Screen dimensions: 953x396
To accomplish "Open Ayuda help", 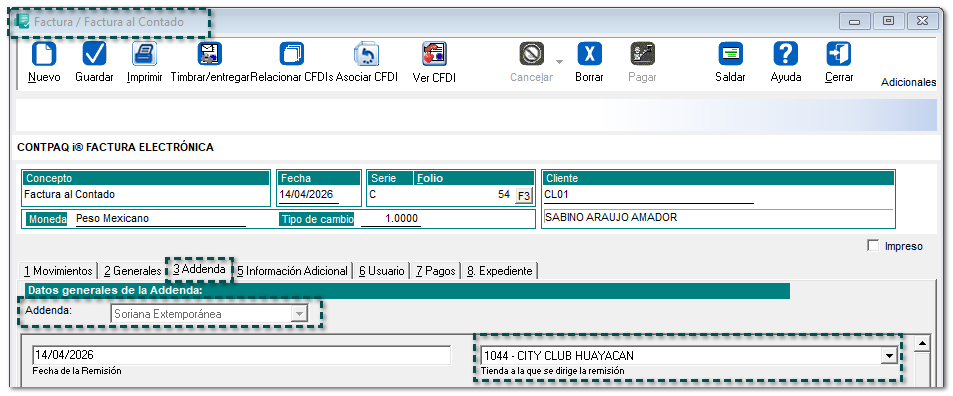I will [x=785, y=54].
